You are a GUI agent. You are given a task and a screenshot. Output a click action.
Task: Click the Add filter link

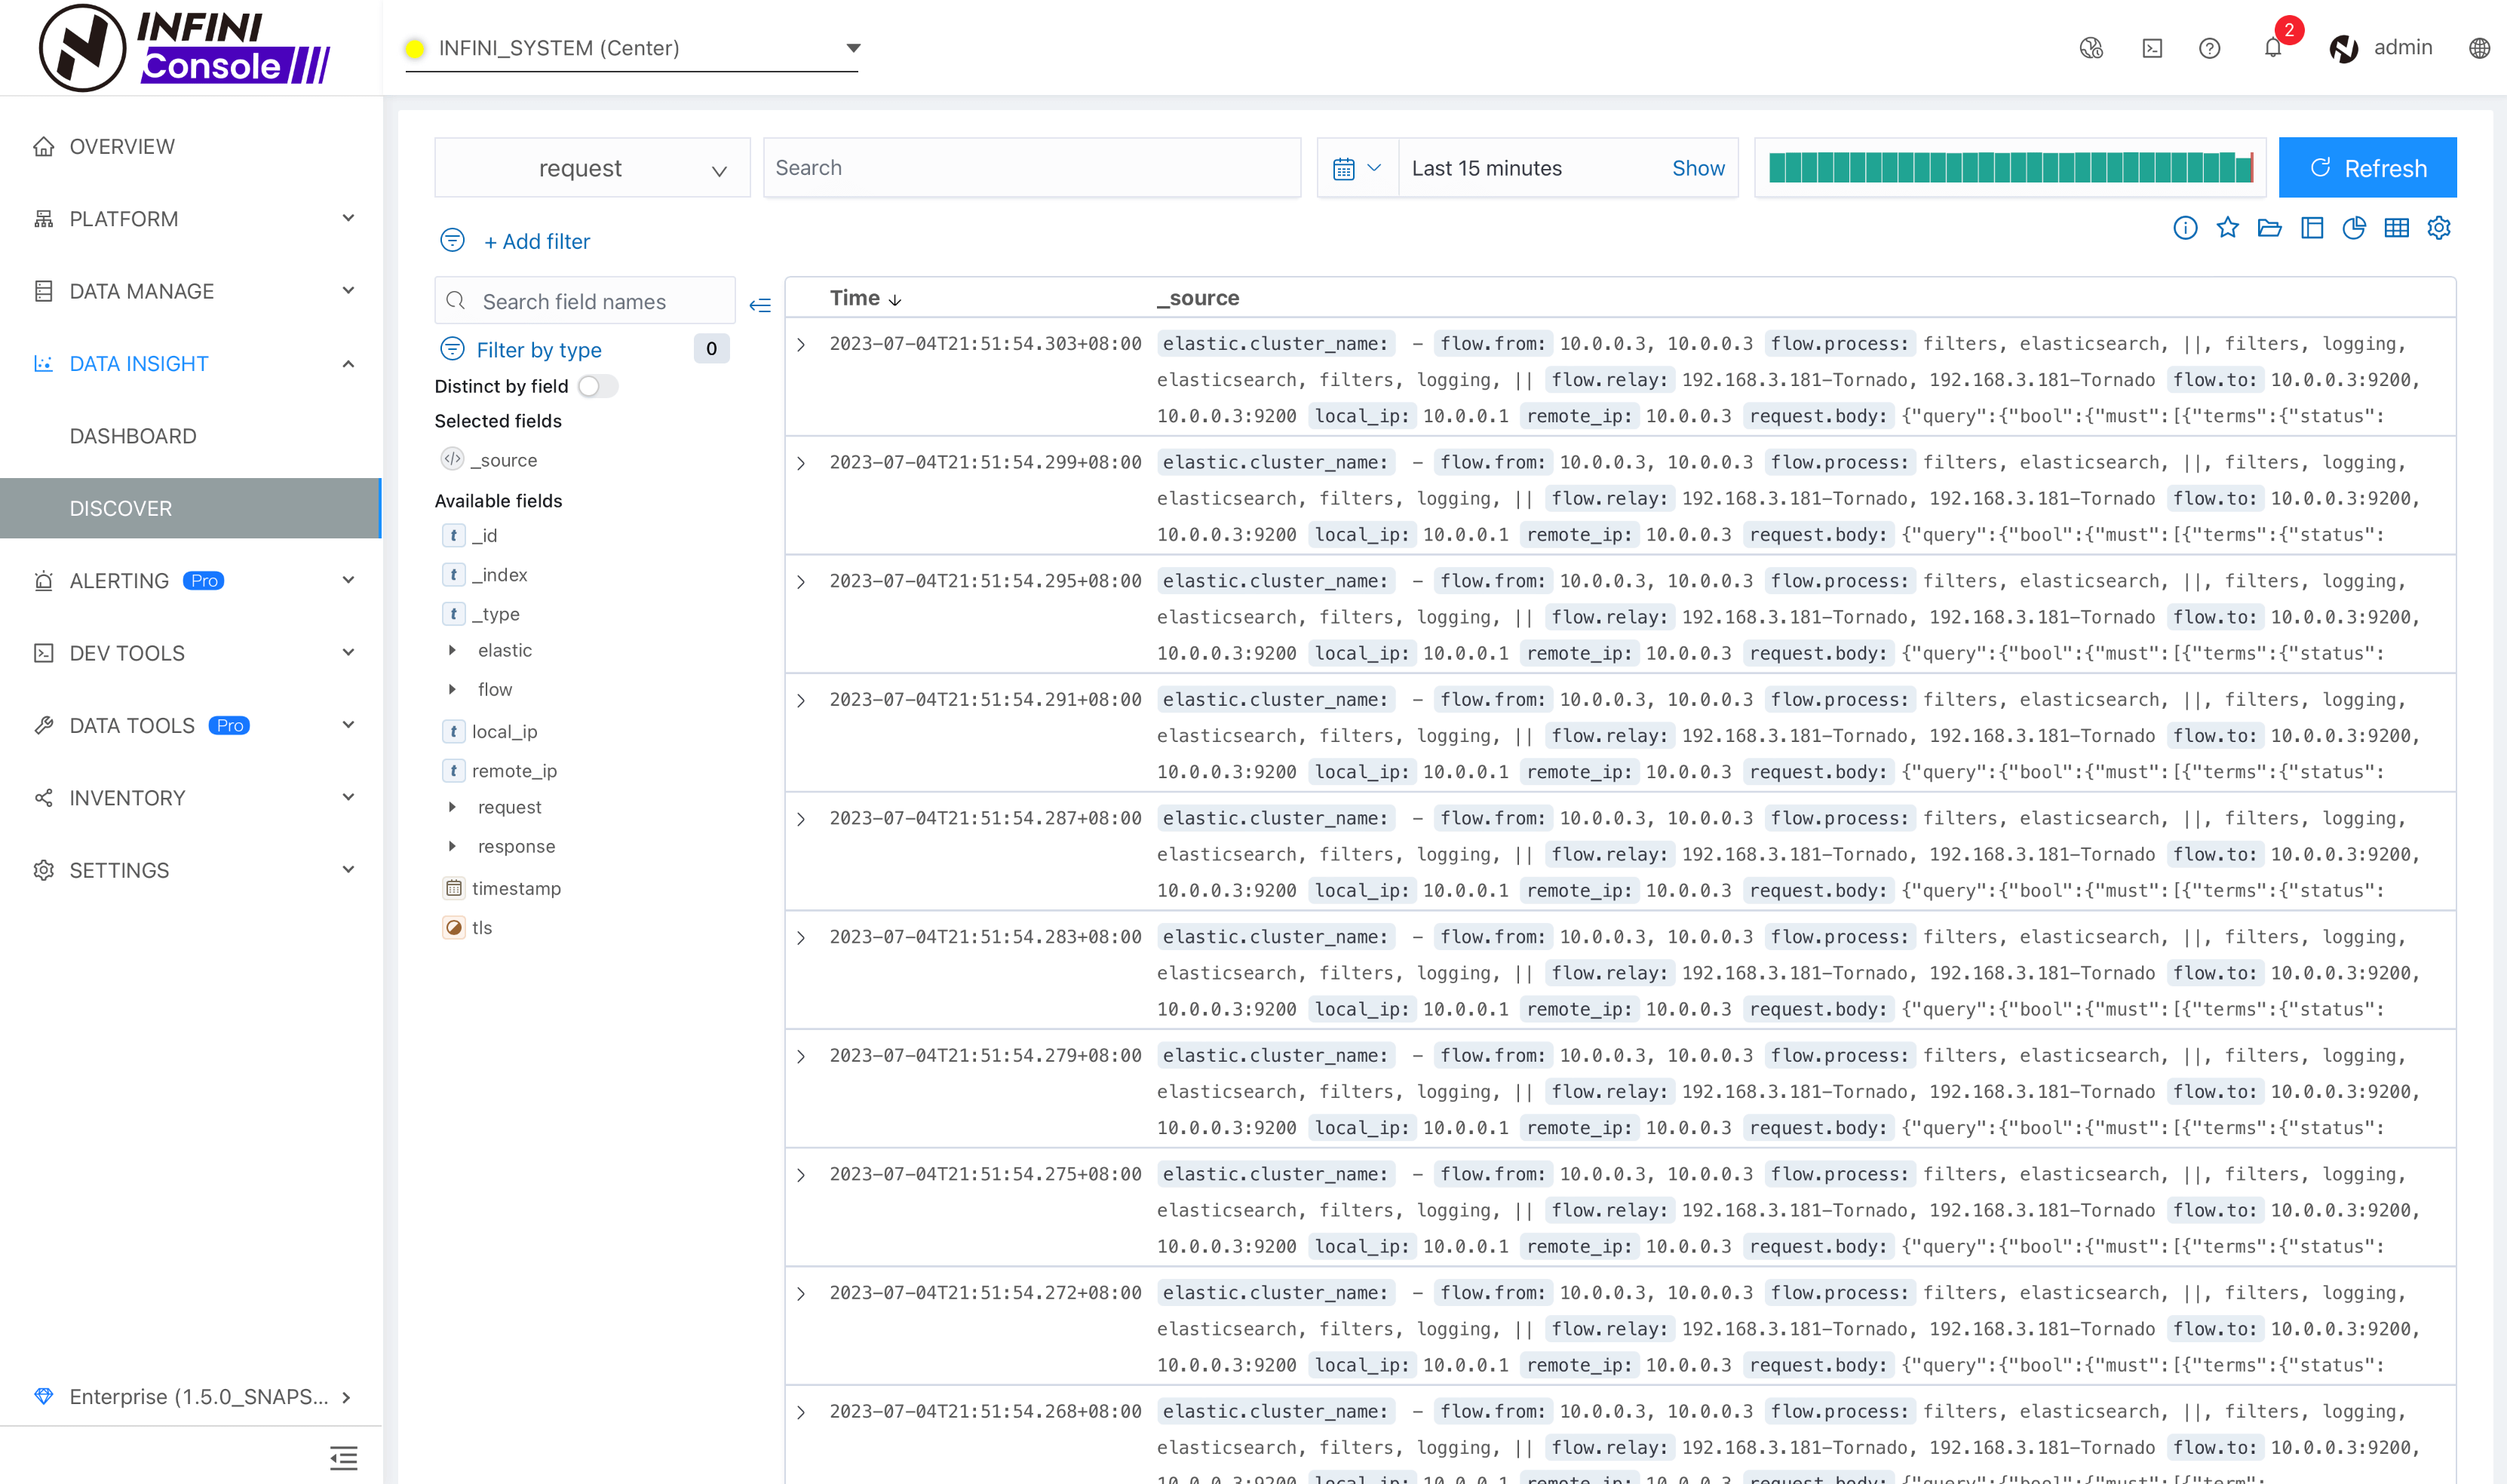(x=537, y=241)
